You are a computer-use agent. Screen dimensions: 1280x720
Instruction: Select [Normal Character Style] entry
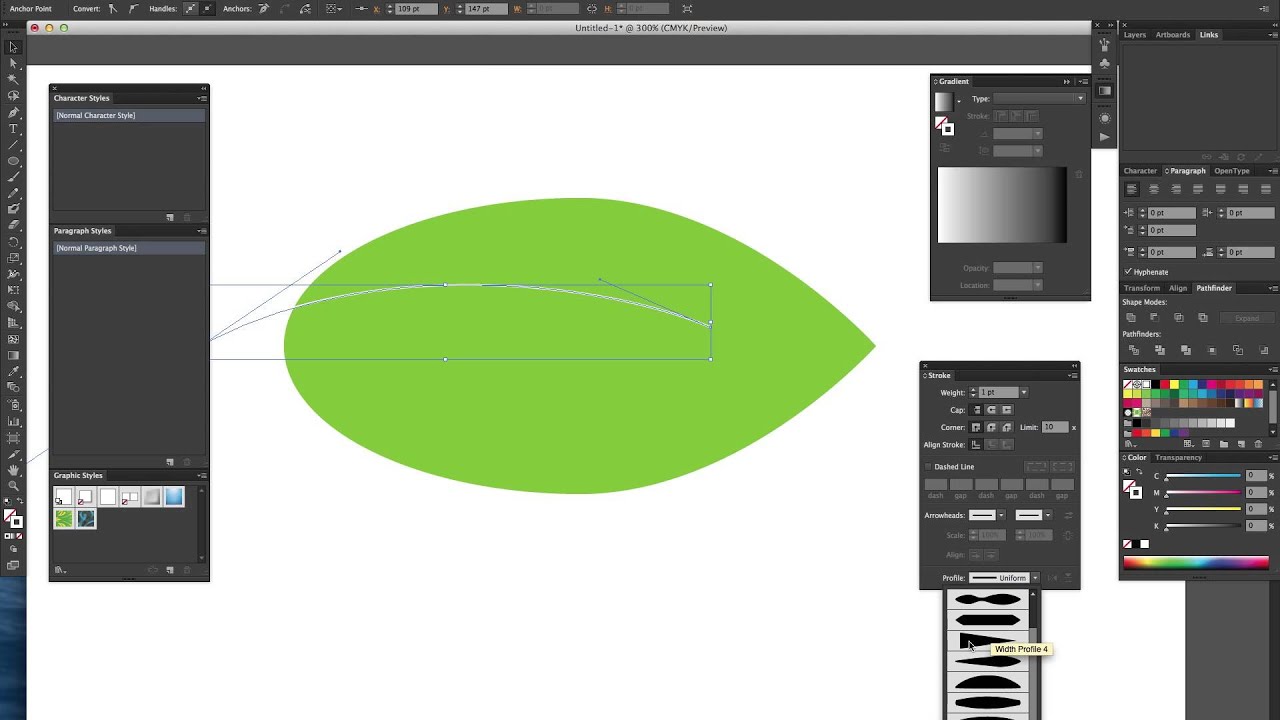click(x=129, y=115)
